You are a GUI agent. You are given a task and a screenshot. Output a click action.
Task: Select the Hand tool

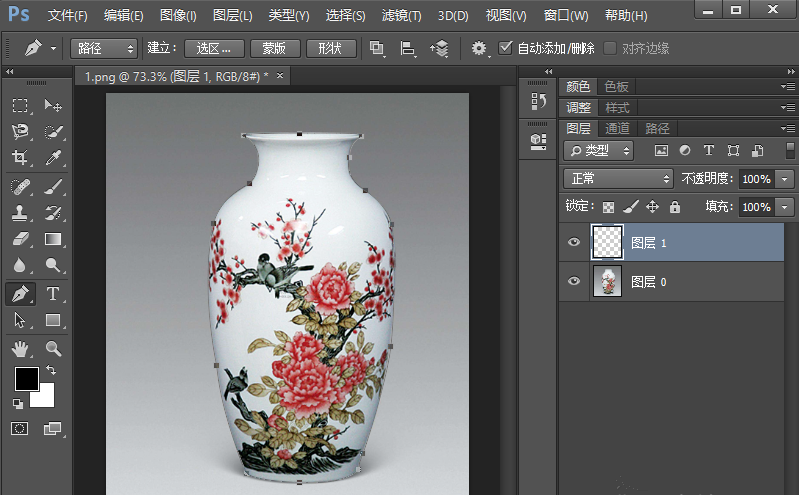(20, 348)
